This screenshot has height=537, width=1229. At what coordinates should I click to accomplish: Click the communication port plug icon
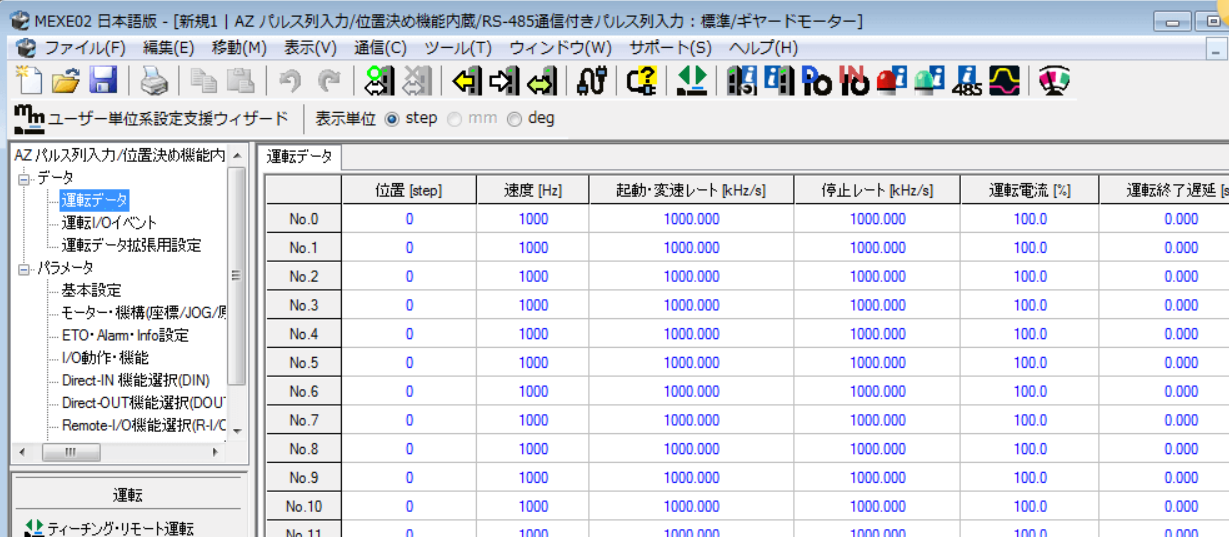(x=592, y=81)
